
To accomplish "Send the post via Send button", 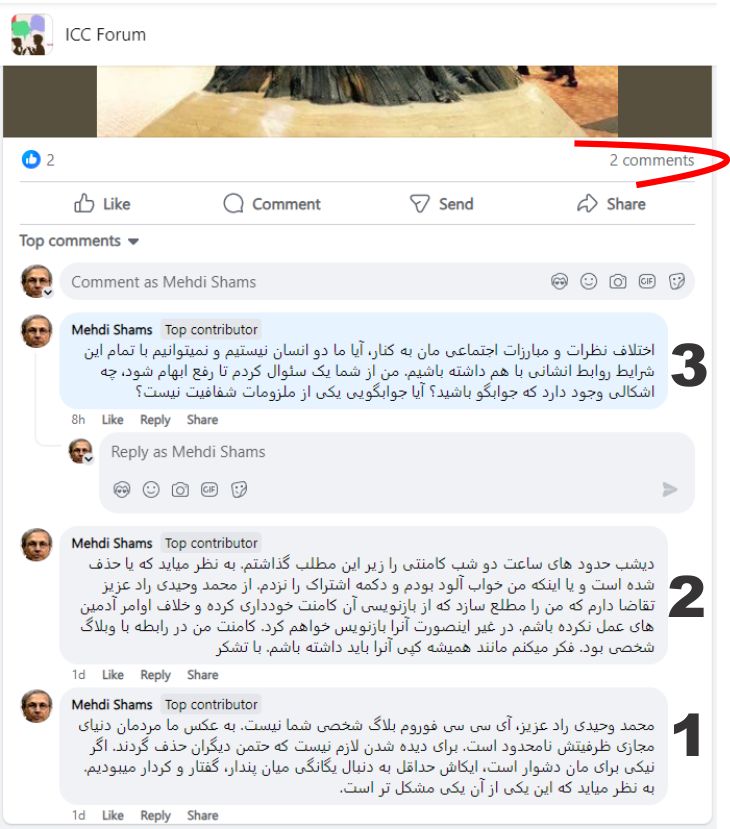I will pyautogui.click(x=441, y=204).
